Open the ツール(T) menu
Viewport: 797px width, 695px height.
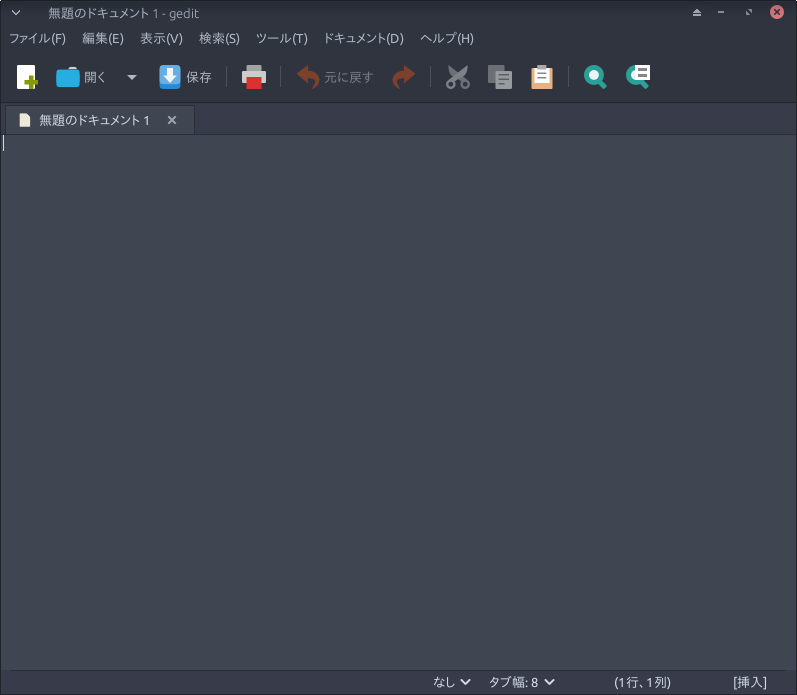click(282, 39)
